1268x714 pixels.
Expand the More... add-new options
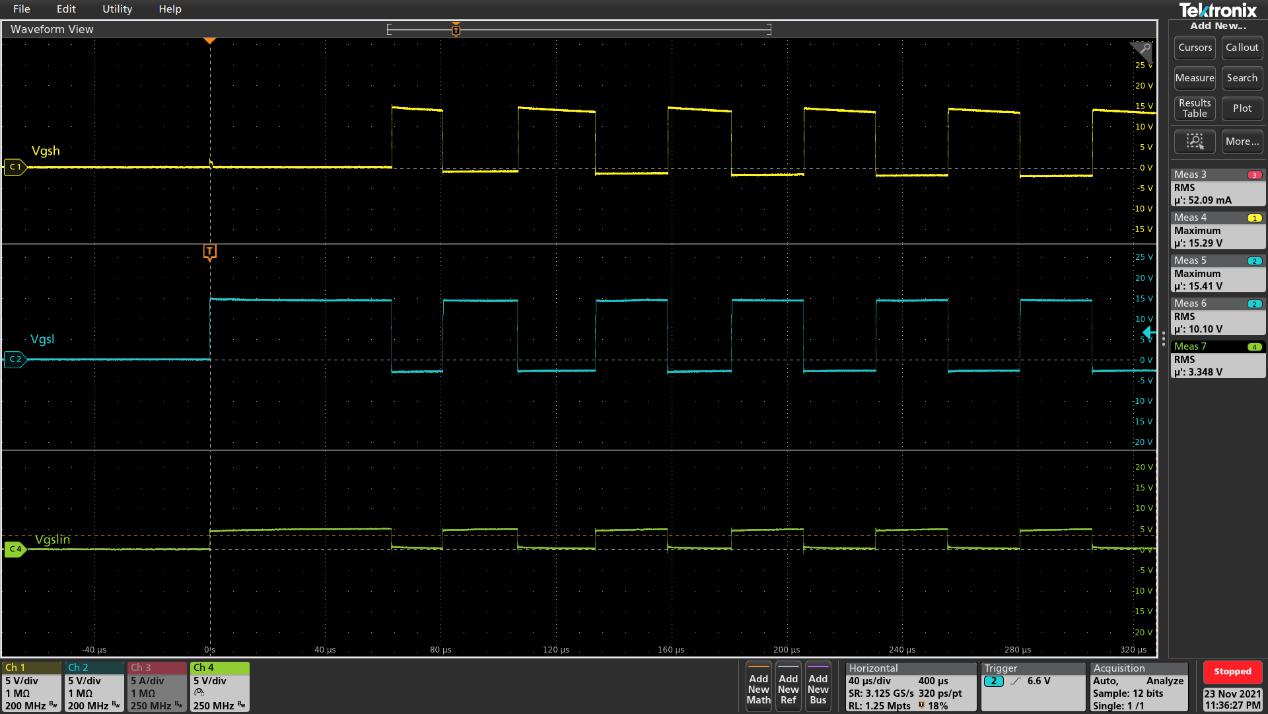tap(1242, 141)
